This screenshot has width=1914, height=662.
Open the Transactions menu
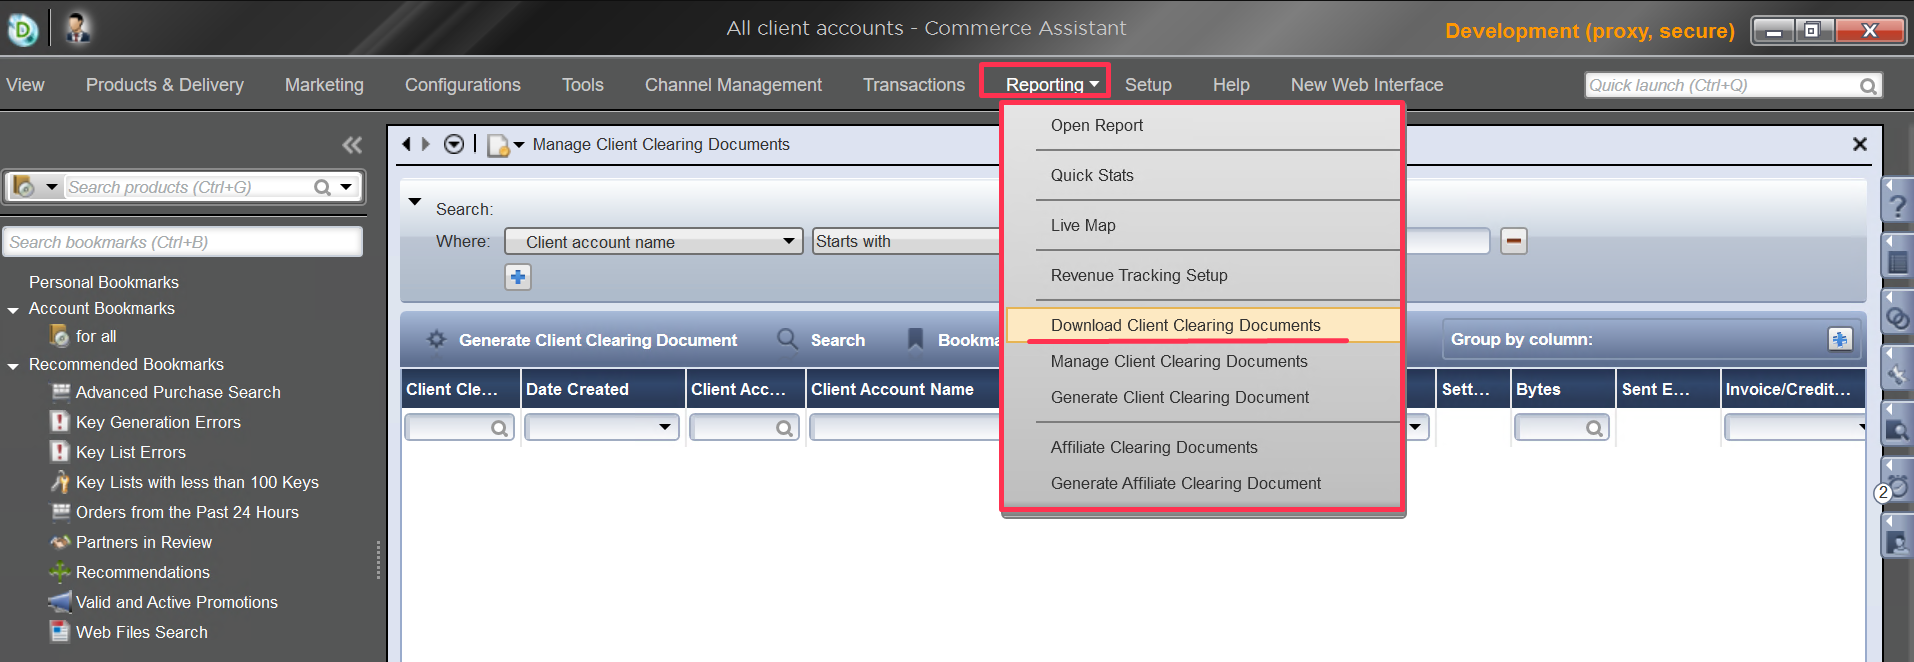pos(913,85)
